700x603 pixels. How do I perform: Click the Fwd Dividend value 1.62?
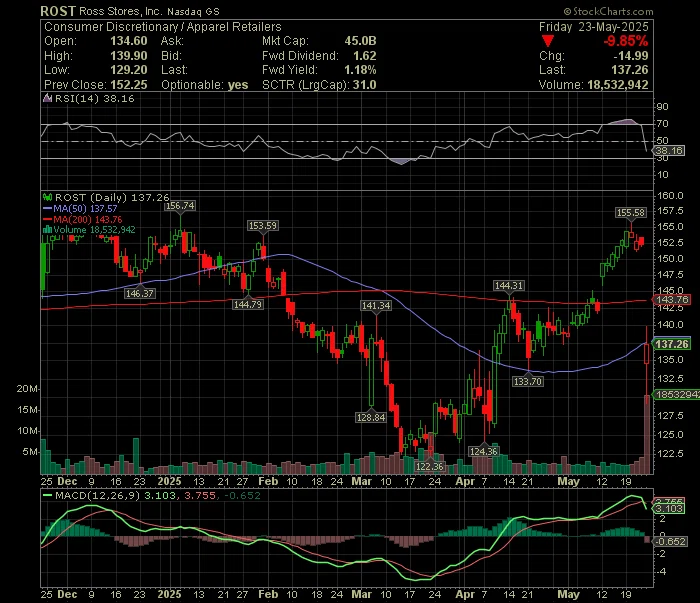click(365, 56)
